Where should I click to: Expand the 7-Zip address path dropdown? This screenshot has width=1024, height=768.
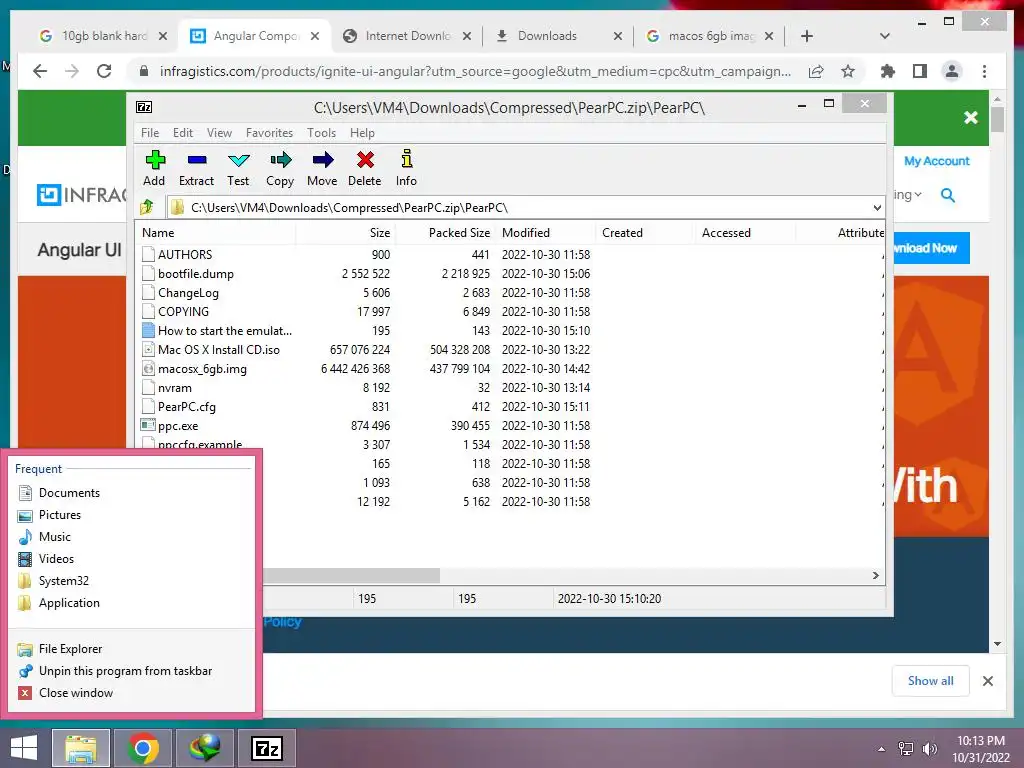click(877, 208)
